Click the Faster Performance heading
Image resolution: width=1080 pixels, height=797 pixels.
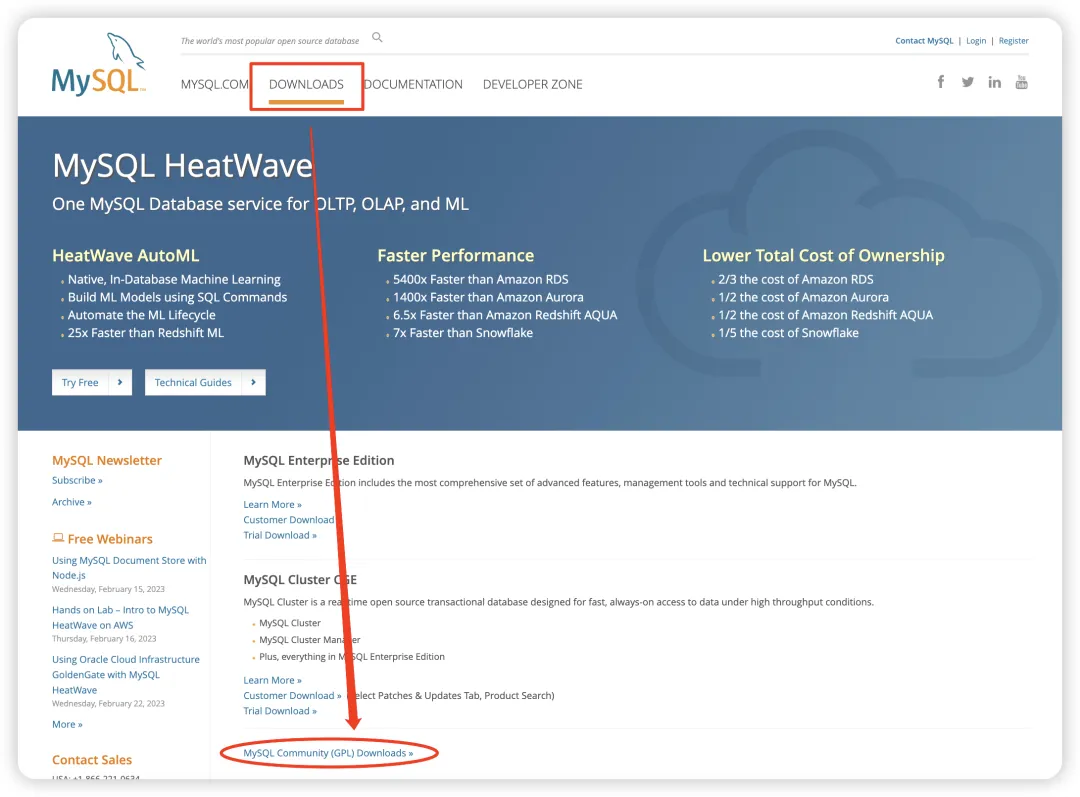coord(455,256)
